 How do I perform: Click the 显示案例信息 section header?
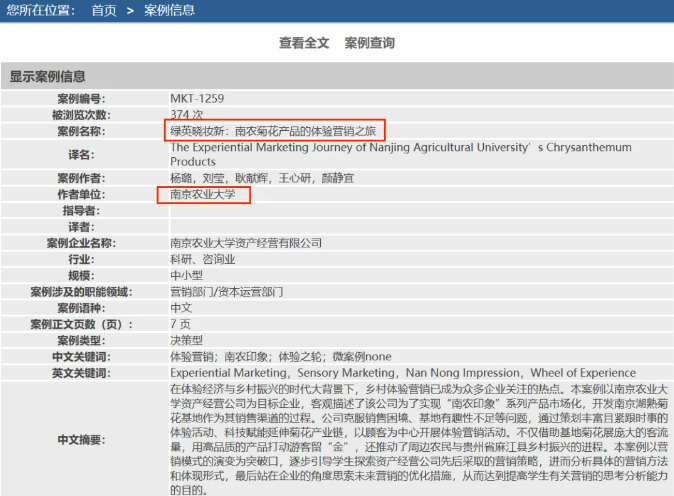(48, 76)
